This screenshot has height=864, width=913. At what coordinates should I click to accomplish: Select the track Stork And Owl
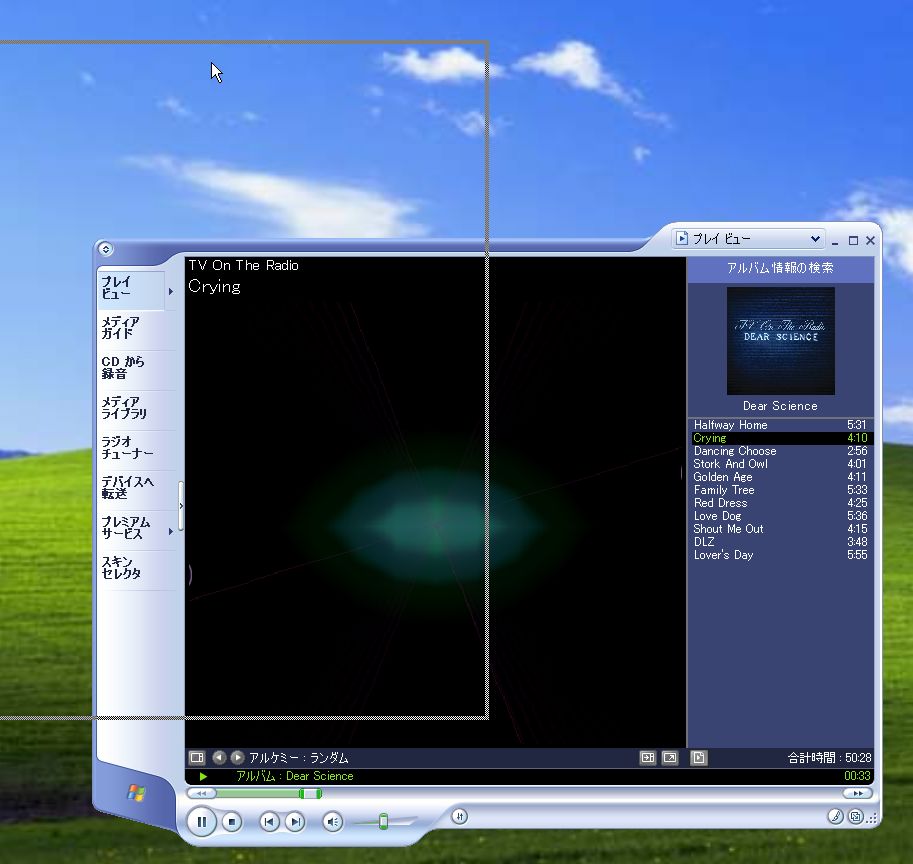click(x=780, y=464)
